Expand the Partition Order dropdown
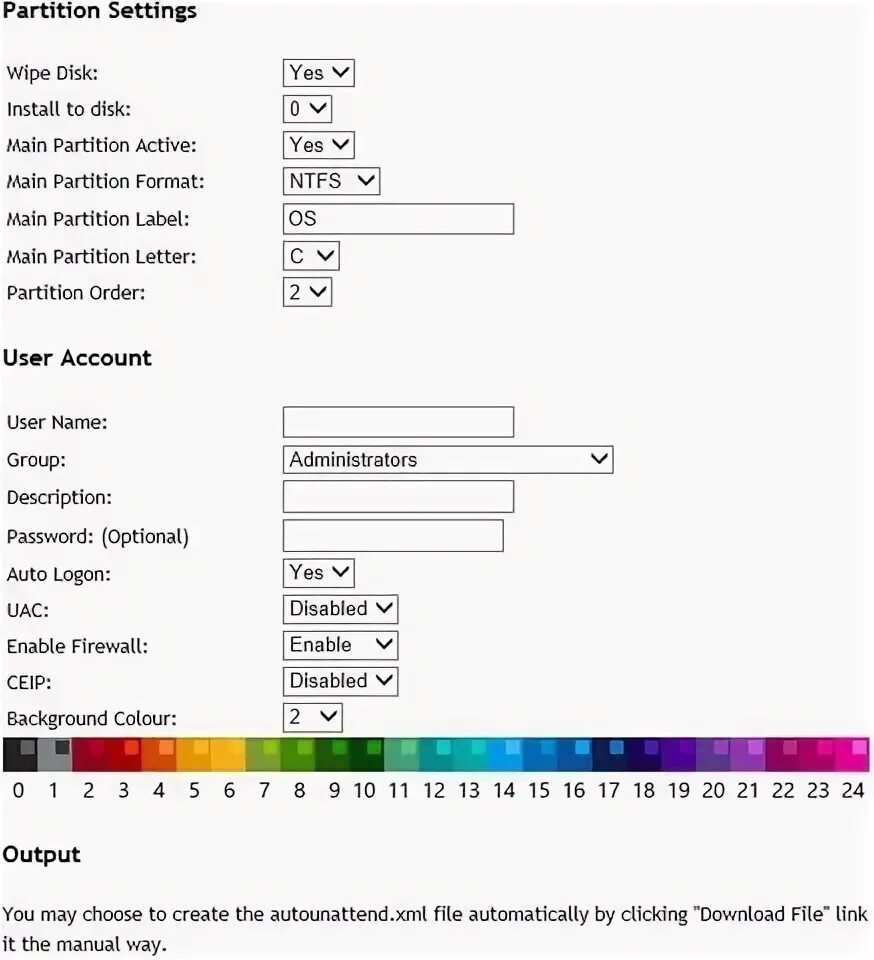This screenshot has height=960, width=874. pos(307,293)
